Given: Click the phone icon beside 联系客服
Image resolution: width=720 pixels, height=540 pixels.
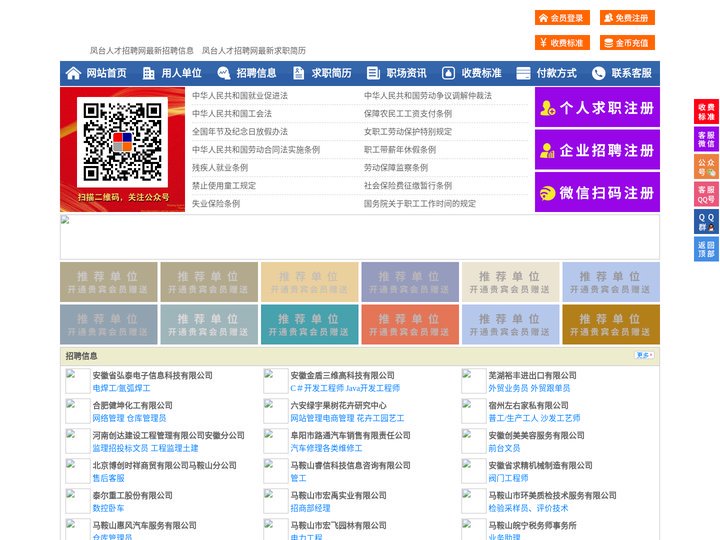Looking at the screenshot, I should (x=598, y=73).
